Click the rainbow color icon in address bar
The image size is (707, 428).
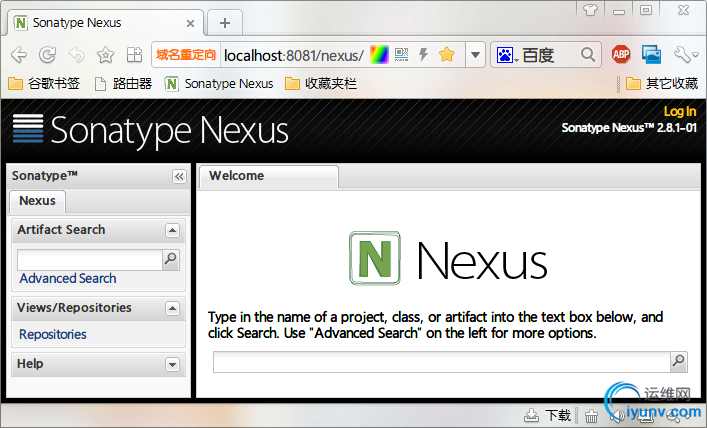point(379,55)
